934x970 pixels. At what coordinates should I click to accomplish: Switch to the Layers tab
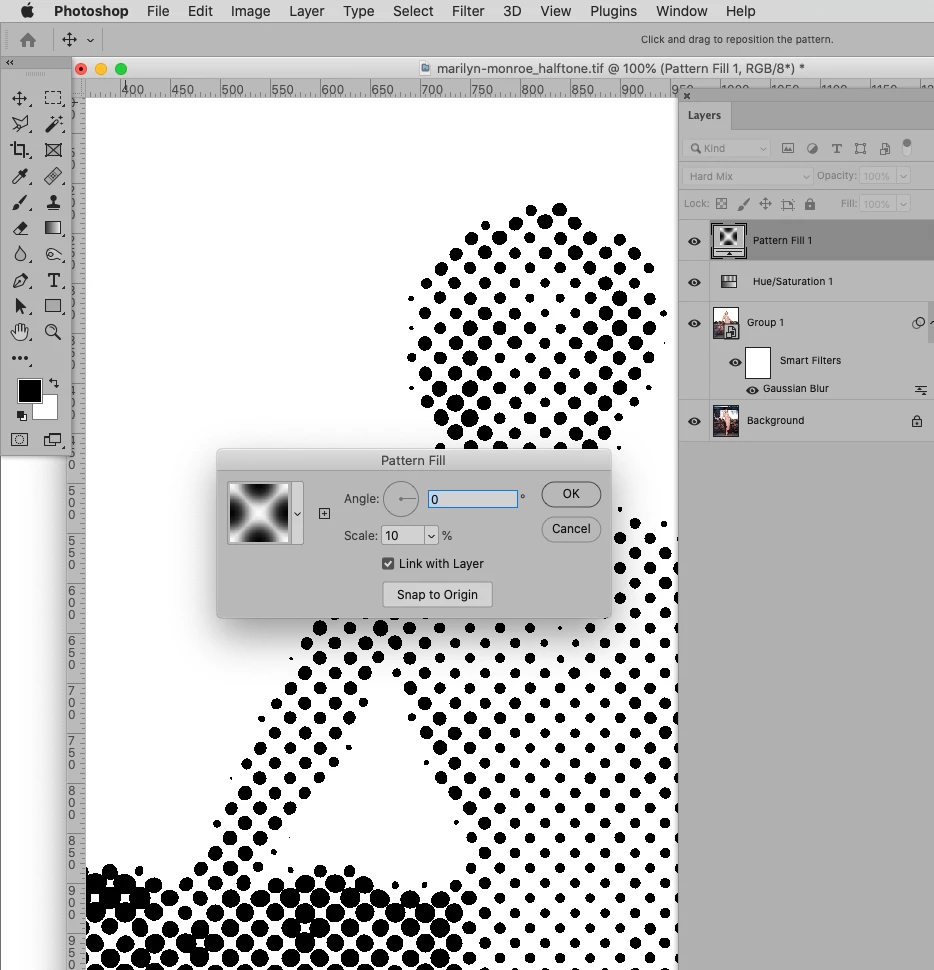pos(705,116)
